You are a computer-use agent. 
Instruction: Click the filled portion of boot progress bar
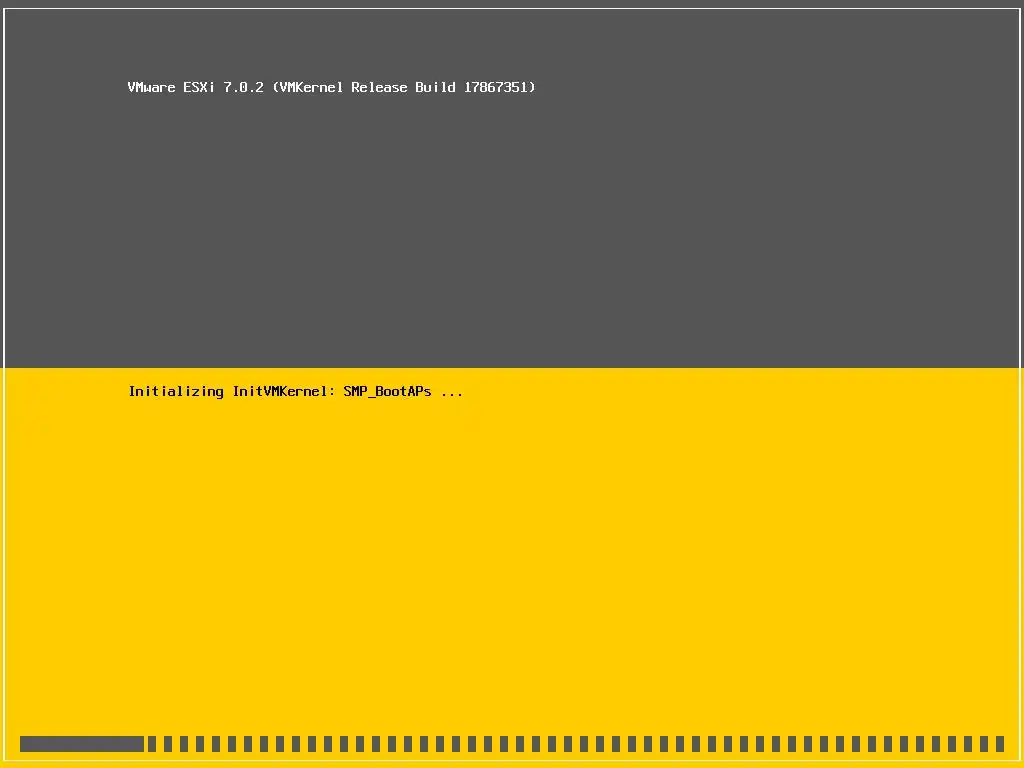[x=82, y=744]
